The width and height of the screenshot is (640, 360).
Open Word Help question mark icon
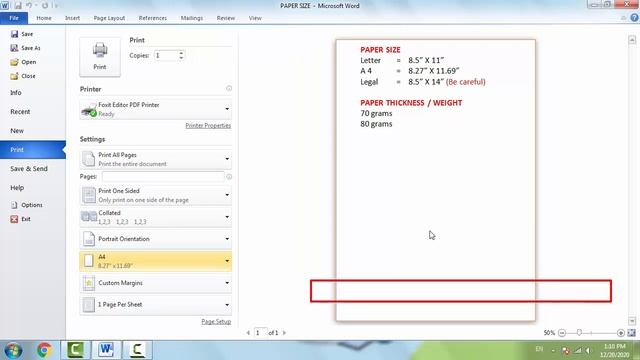pos(634,18)
